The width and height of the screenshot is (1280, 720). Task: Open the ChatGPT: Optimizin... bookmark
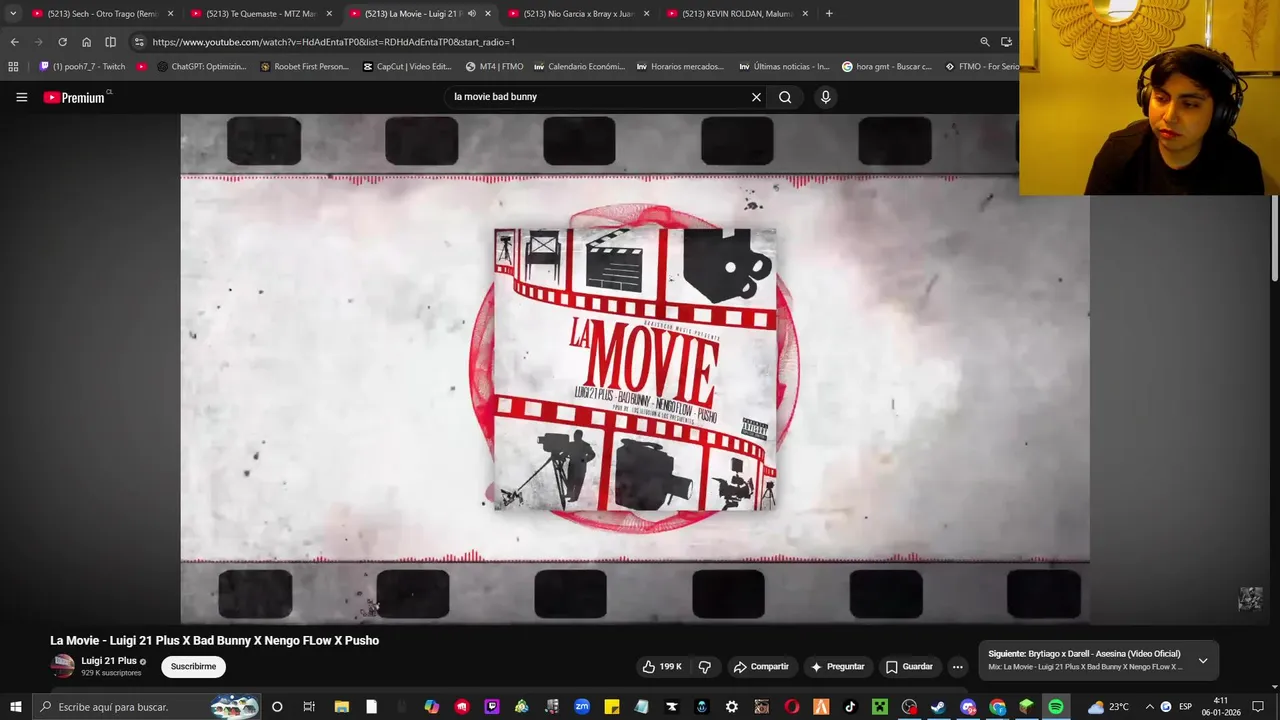tap(201, 67)
